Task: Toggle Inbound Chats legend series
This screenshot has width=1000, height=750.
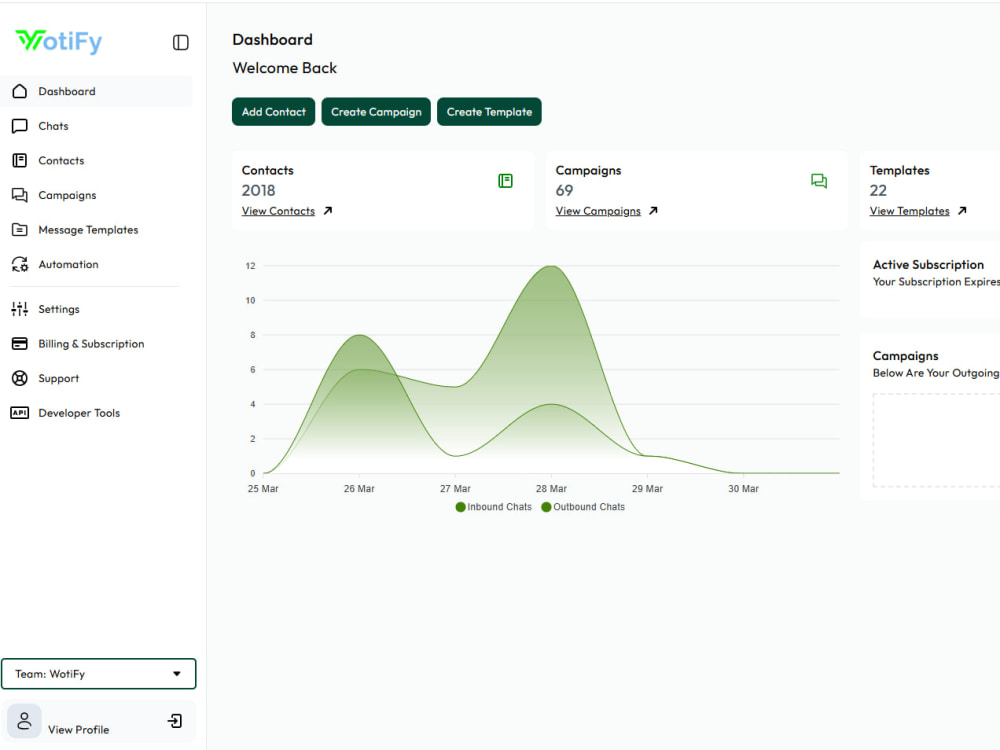Action: point(494,507)
